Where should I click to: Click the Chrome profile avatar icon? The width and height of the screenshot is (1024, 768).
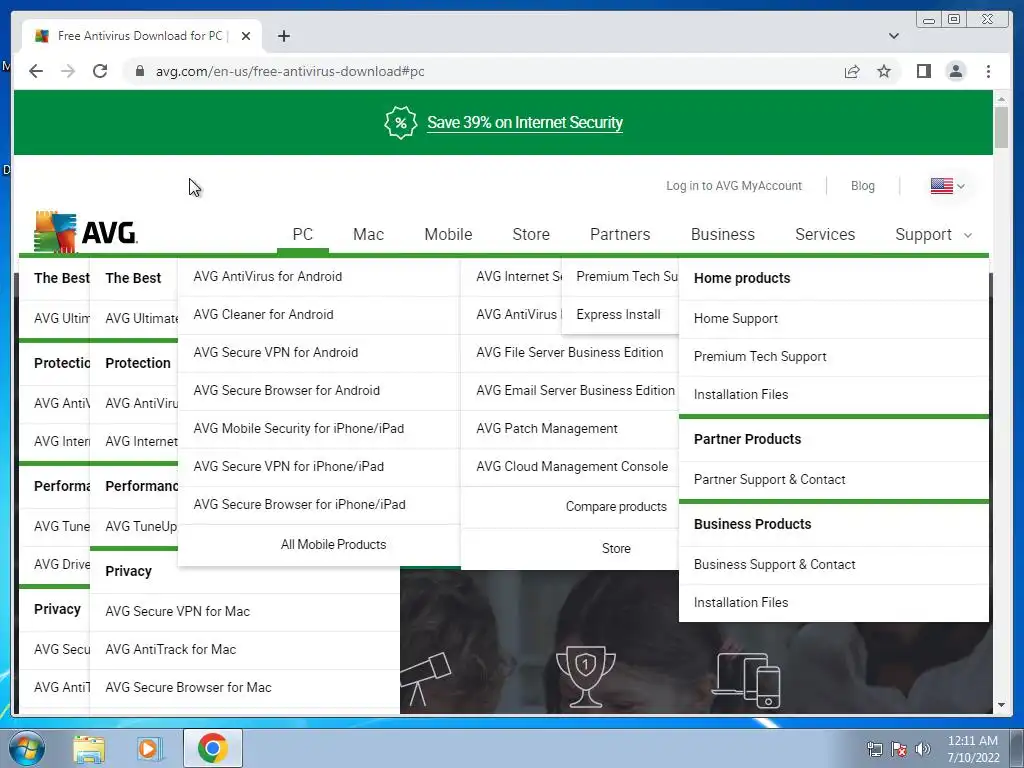click(955, 71)
